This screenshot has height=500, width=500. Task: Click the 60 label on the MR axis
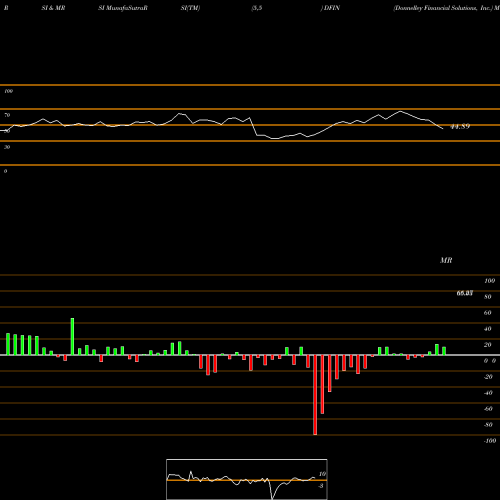[488, 313]
